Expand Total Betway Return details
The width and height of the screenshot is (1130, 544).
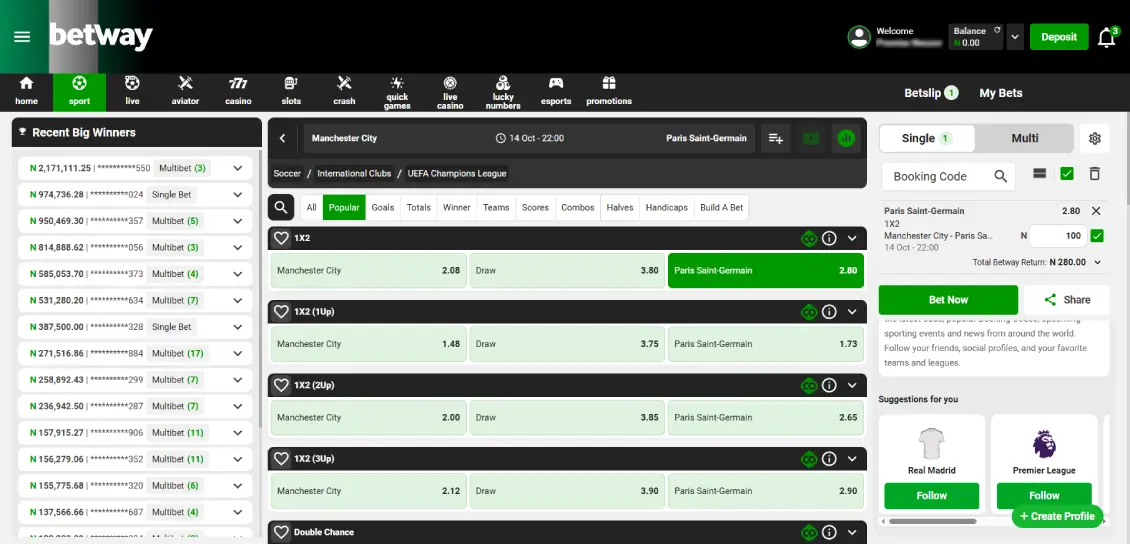click(x=1097, y=262)
